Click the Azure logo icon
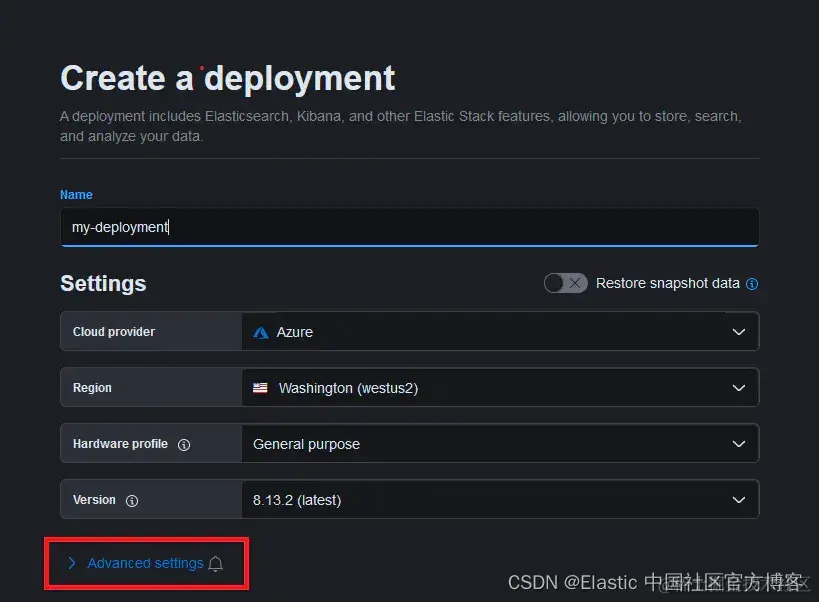This screenshot has height=602, width=819. [x=261, y=333]
